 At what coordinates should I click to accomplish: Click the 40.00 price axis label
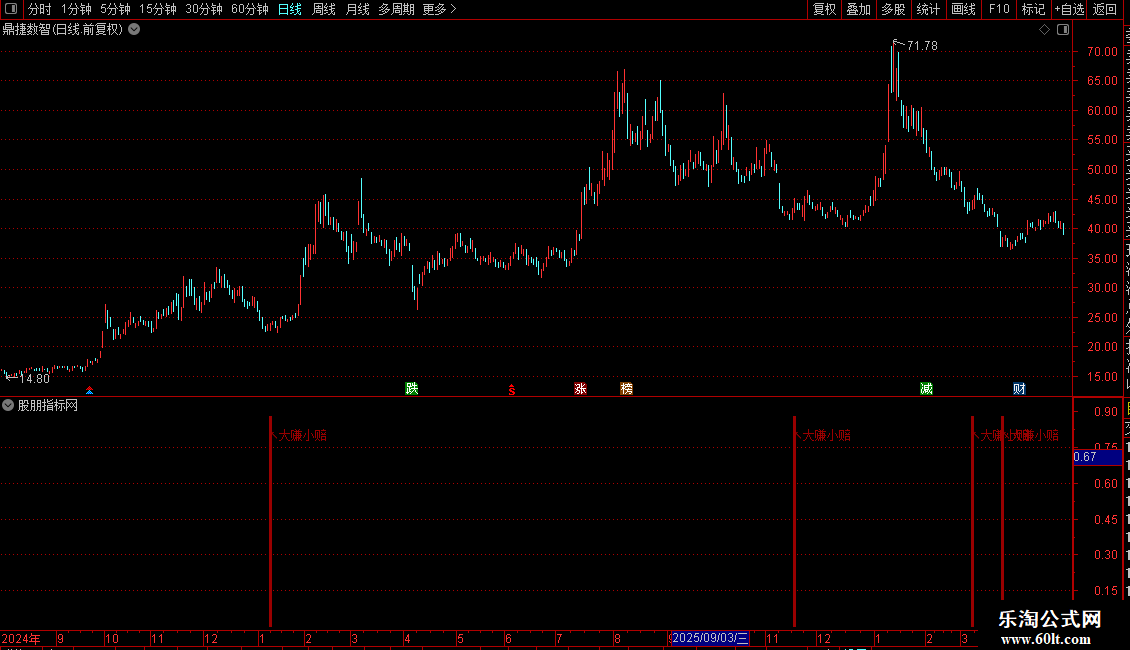[1103, 229]
